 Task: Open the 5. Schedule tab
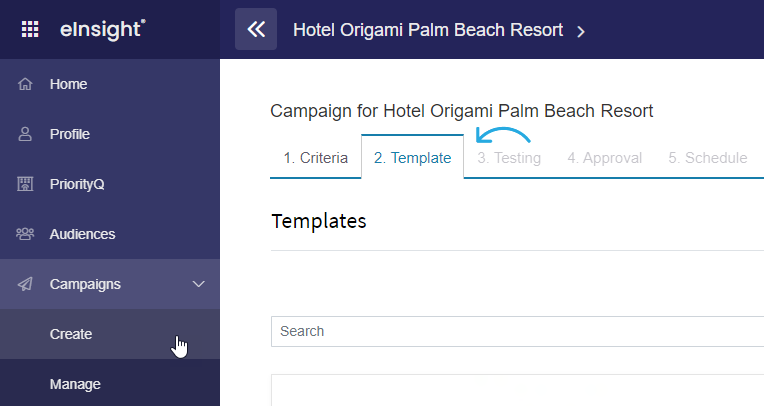707,157
